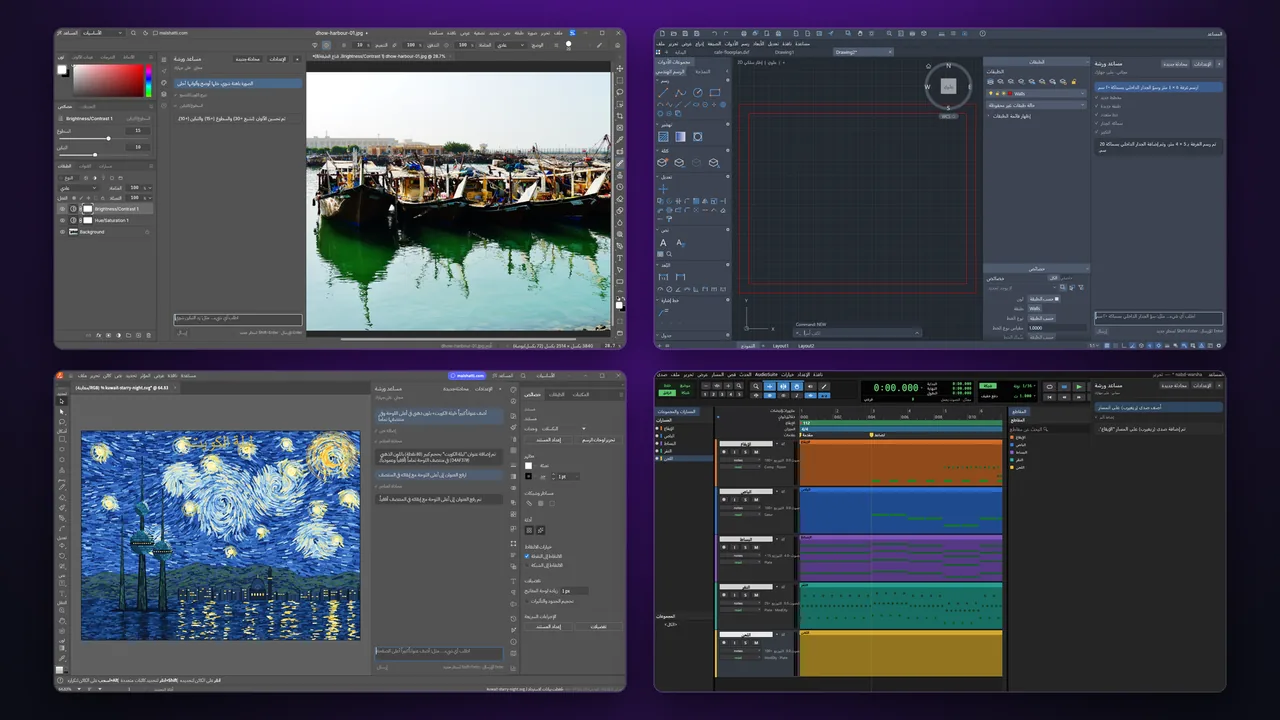Uncheck الالتقاط إلى النقطة in the vector editor
1280x720 pixels.
(x=527, y=556)
